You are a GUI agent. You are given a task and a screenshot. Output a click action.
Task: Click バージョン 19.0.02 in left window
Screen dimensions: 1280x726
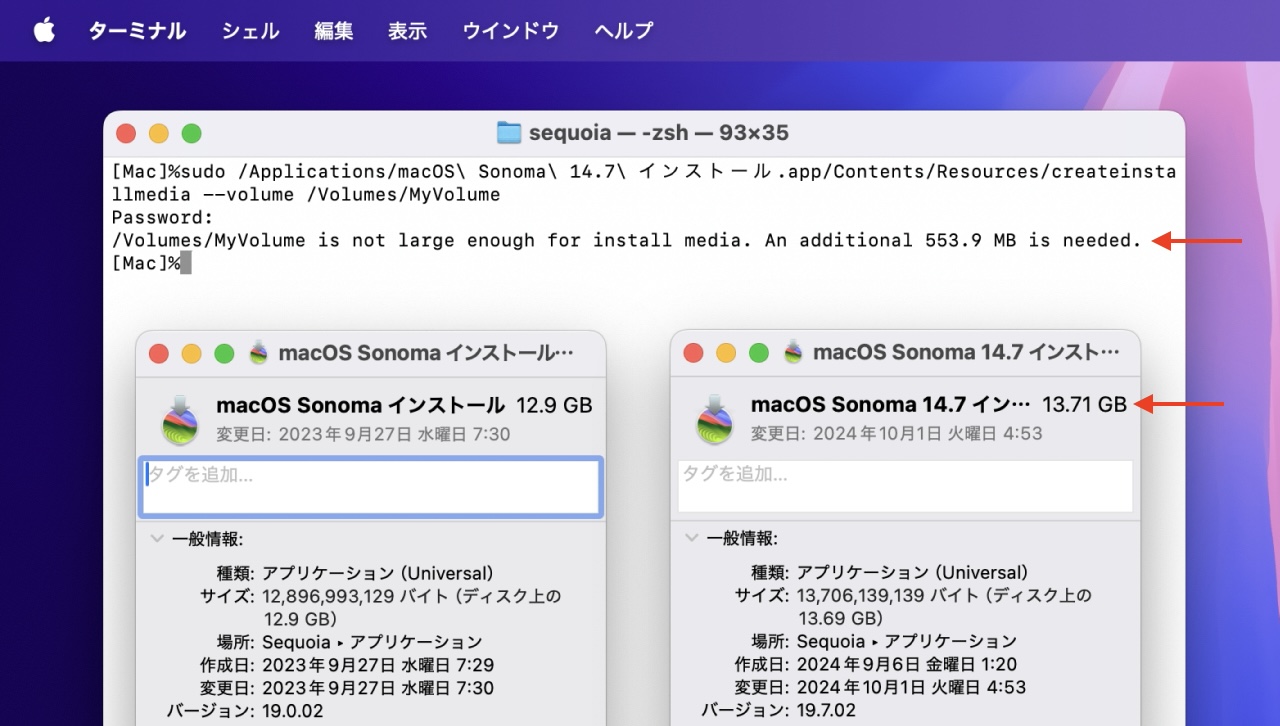292,711
